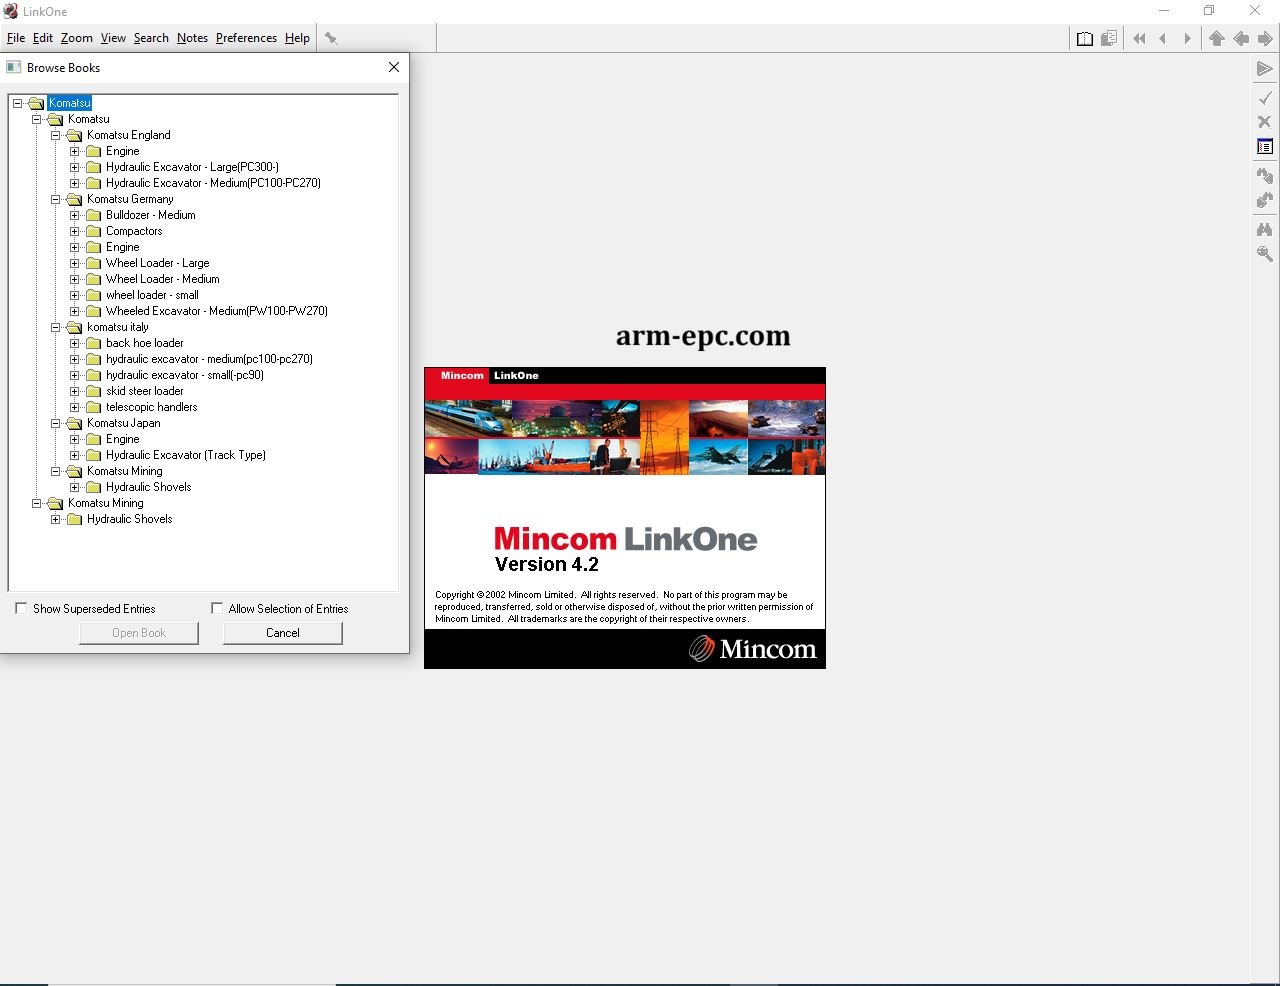1280x986 pixels.
Task: Open the Notes menu
Action: click(192, 38)
